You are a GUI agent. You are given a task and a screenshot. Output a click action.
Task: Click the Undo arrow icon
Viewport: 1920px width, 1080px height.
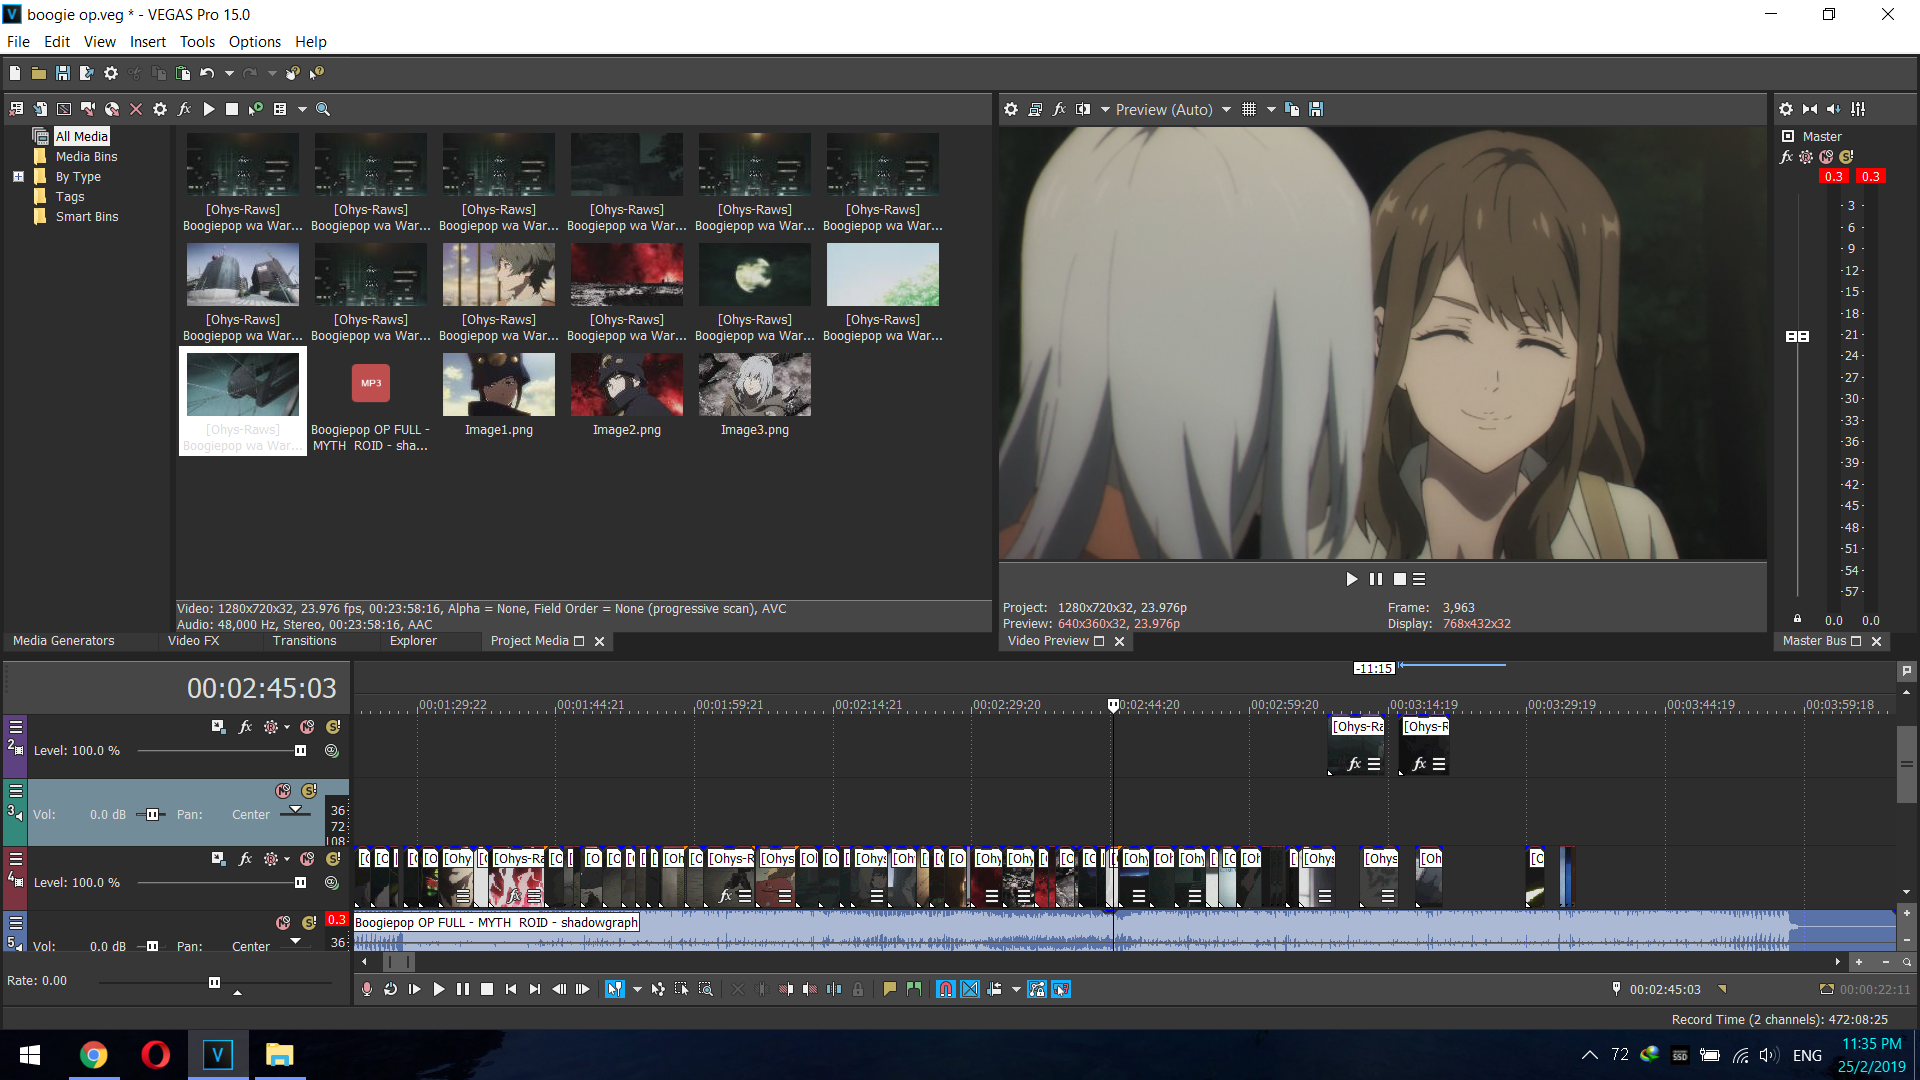pos(207,73)
